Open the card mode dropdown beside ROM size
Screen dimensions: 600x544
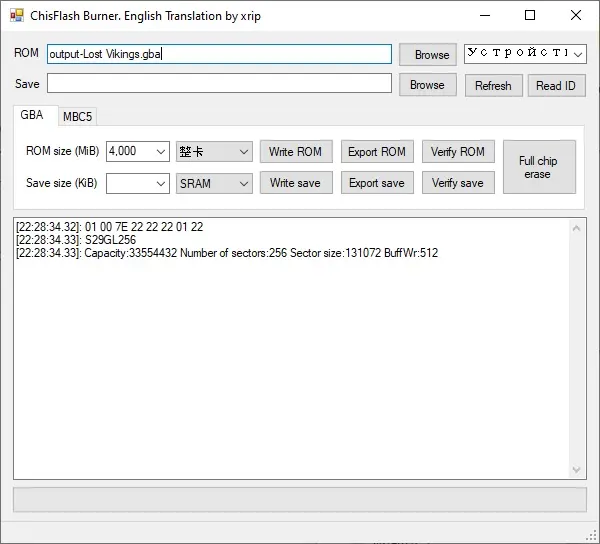(244, 152)
